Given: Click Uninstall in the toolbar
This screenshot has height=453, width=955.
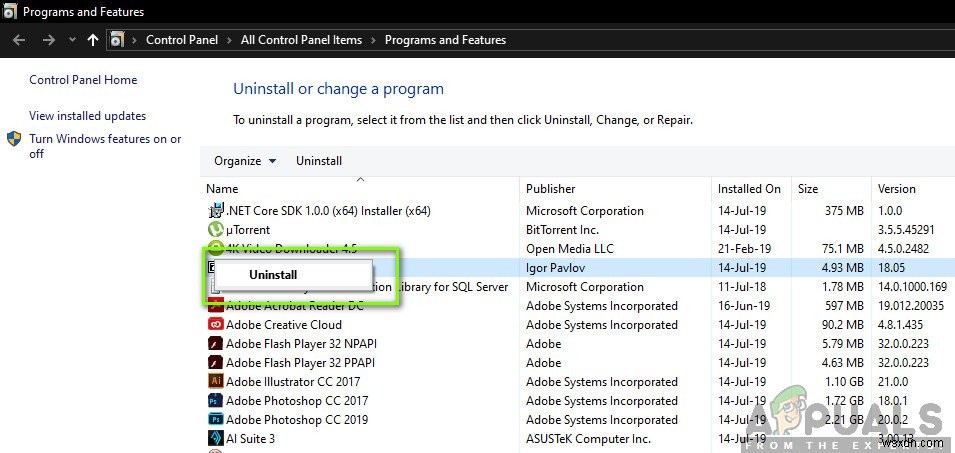Looking at the screenshot, I should click(319, 161).
